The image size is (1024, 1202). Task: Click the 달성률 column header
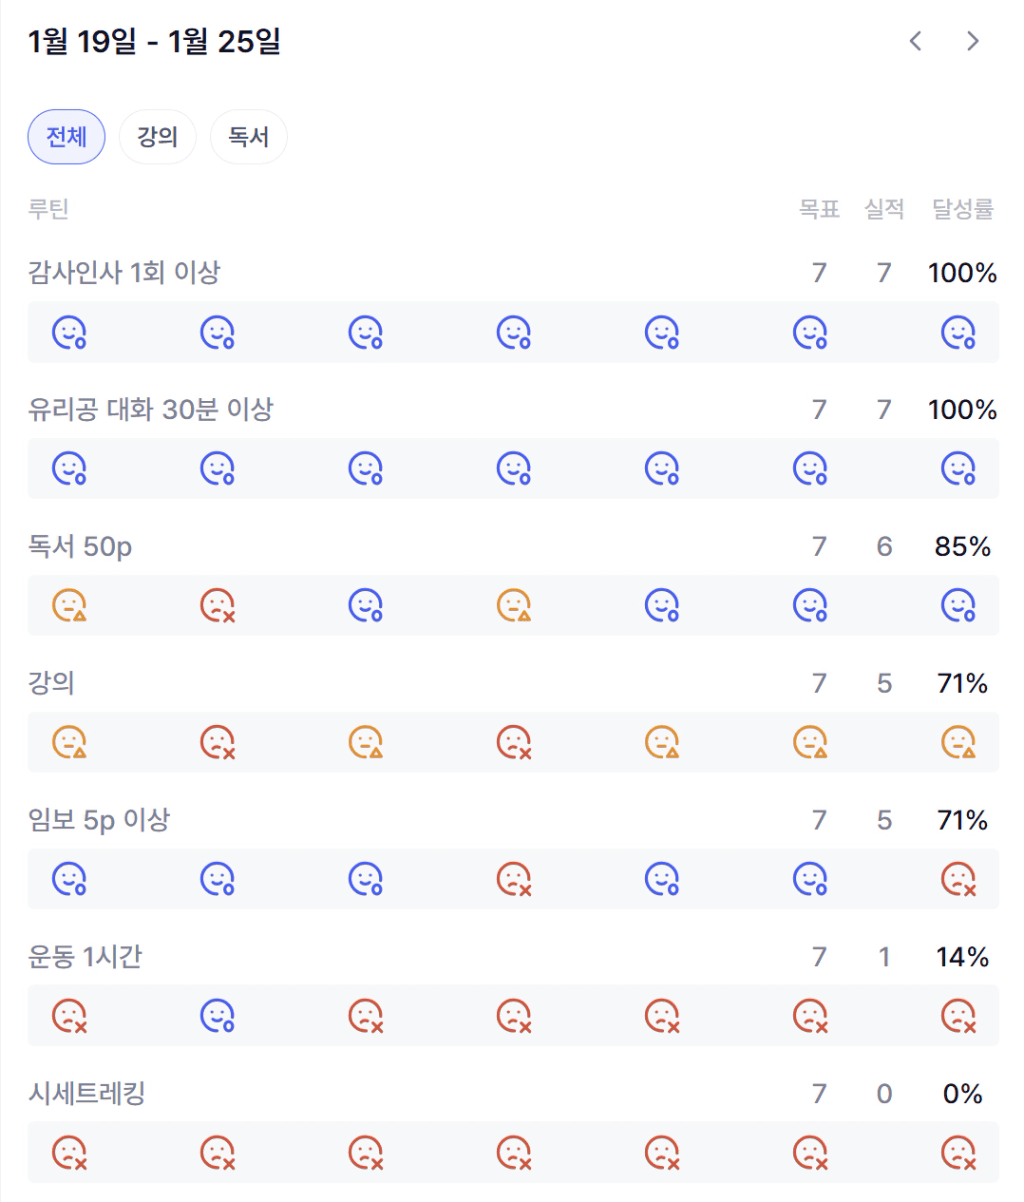pyautogui.click(x=962, y=209)
